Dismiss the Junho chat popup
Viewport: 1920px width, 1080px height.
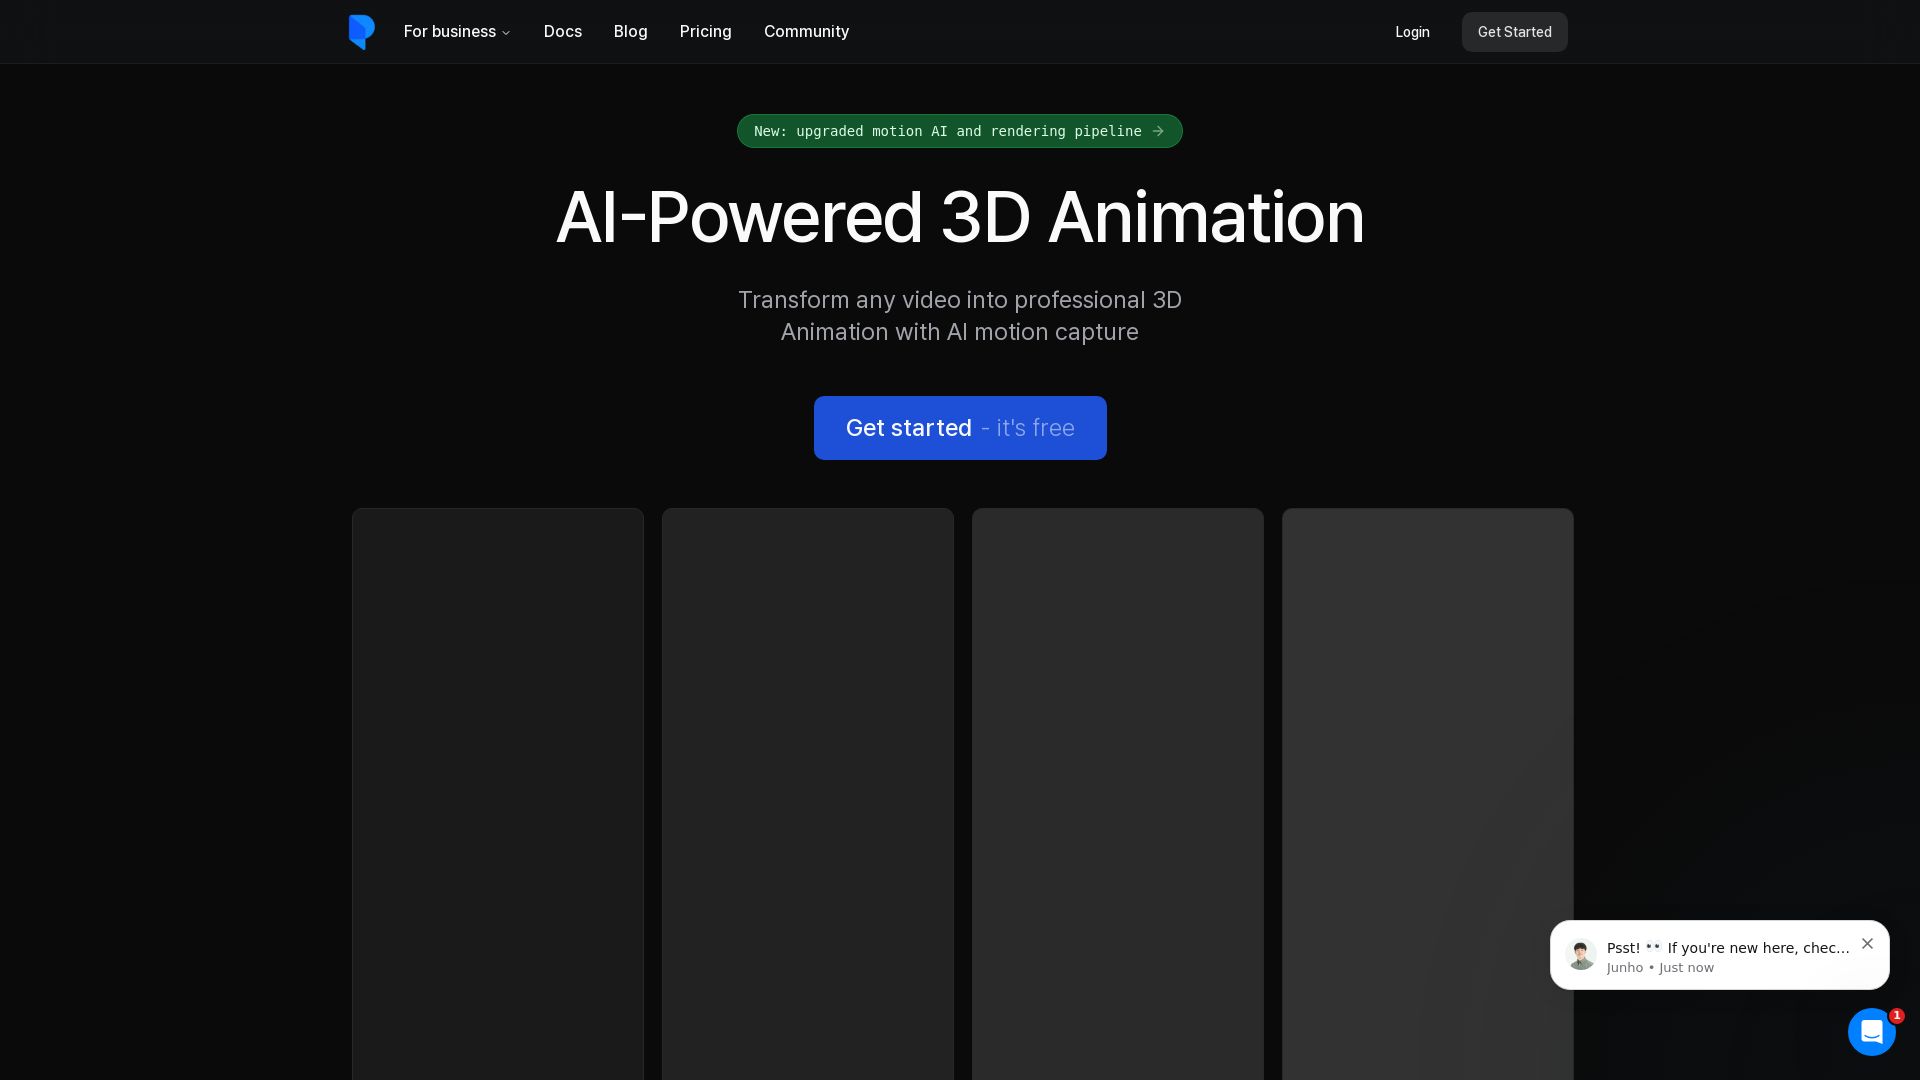point(1866,944)
